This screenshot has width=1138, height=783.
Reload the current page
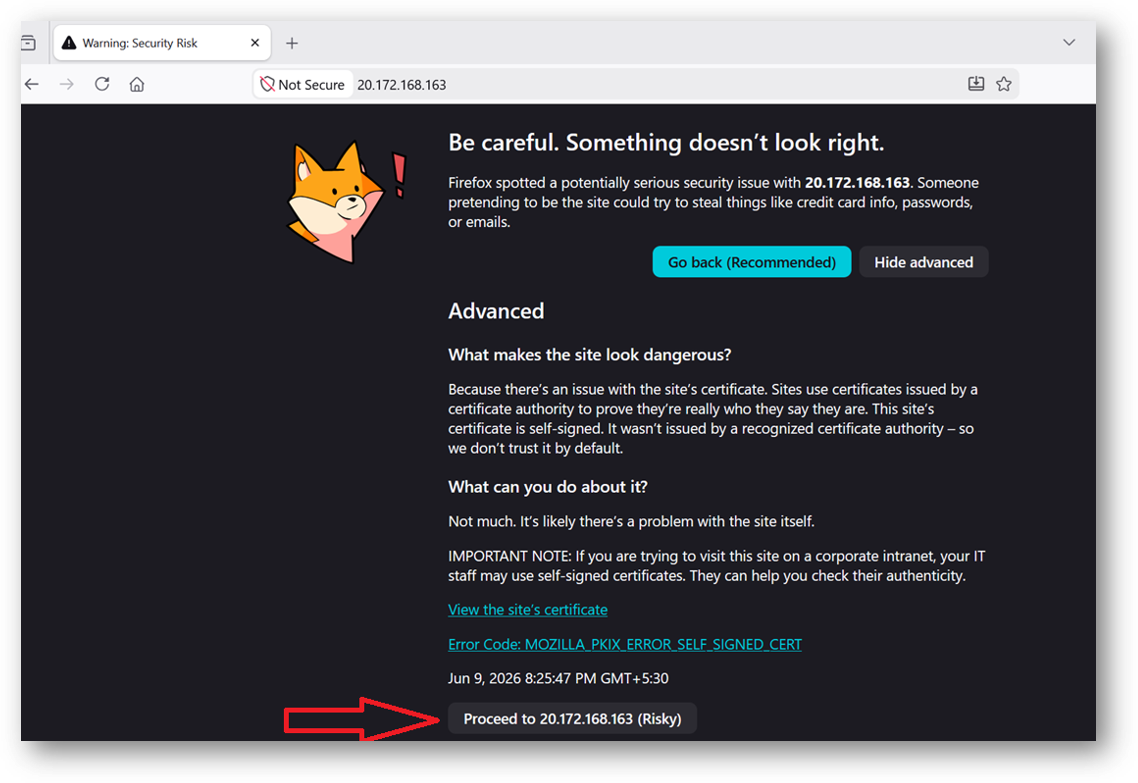(102, 84)
